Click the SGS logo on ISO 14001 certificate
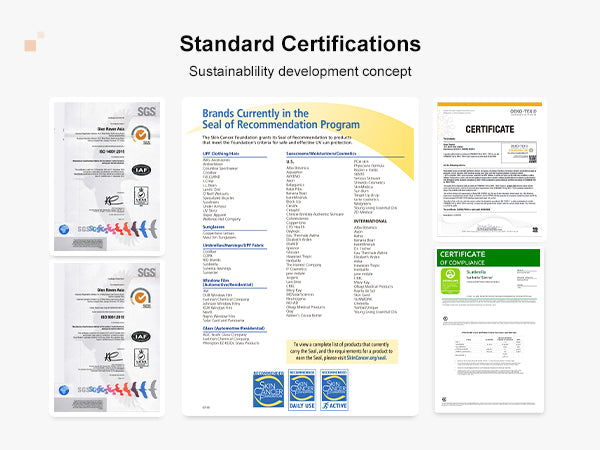Image resolution: width=600 pixels, height=450 pixels. pos(144,108)
